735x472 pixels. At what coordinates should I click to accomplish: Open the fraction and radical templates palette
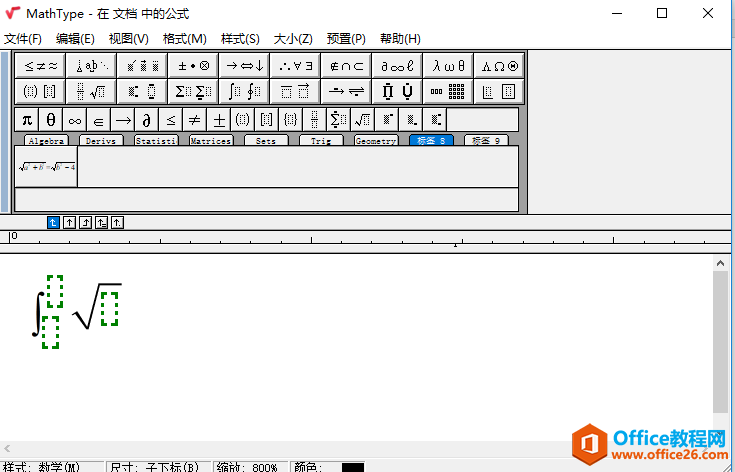[x=91, y=91]
